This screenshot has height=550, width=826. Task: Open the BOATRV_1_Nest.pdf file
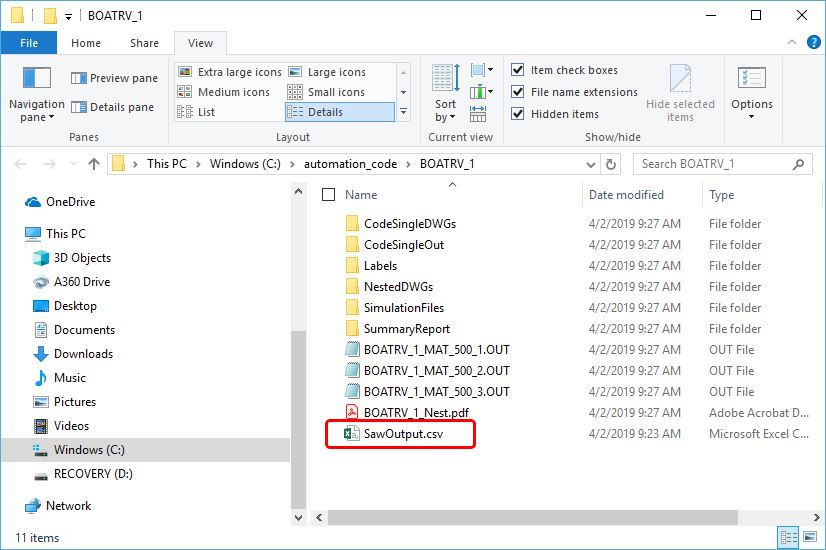(416, 413)
